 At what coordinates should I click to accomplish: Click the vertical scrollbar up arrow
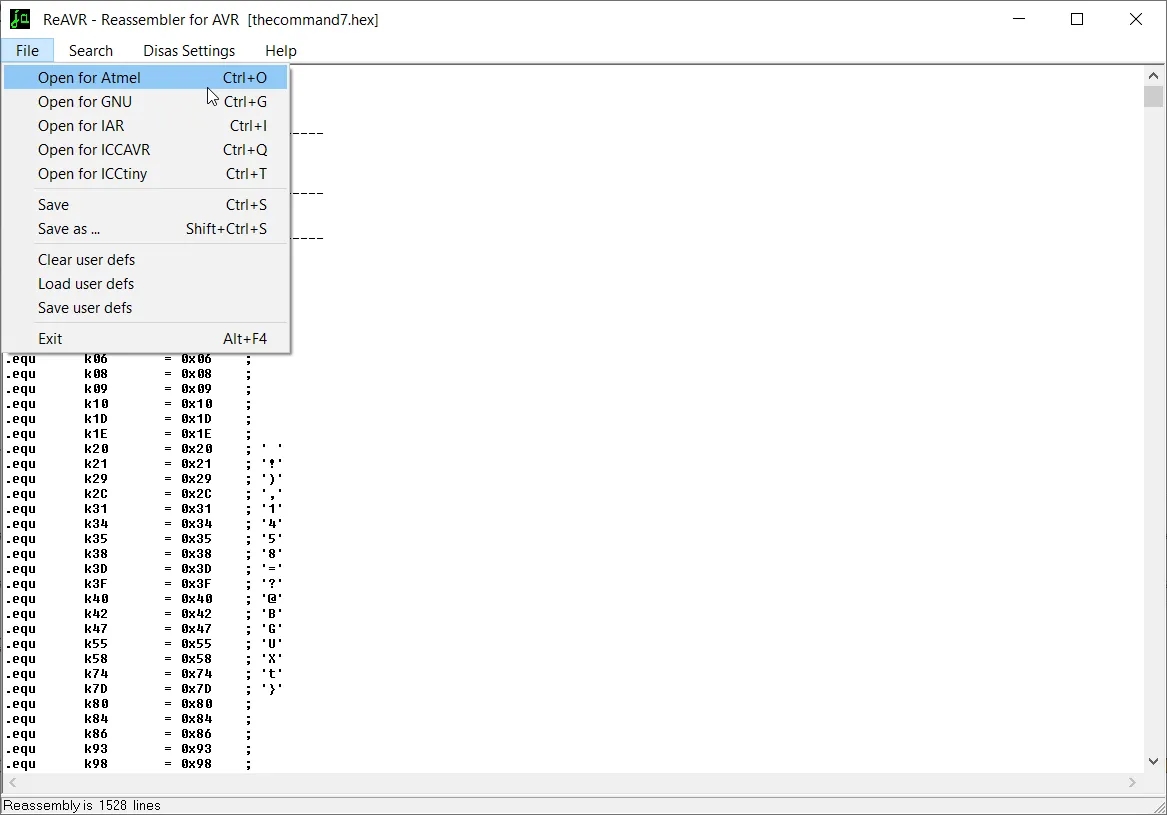click(1154, 76)
